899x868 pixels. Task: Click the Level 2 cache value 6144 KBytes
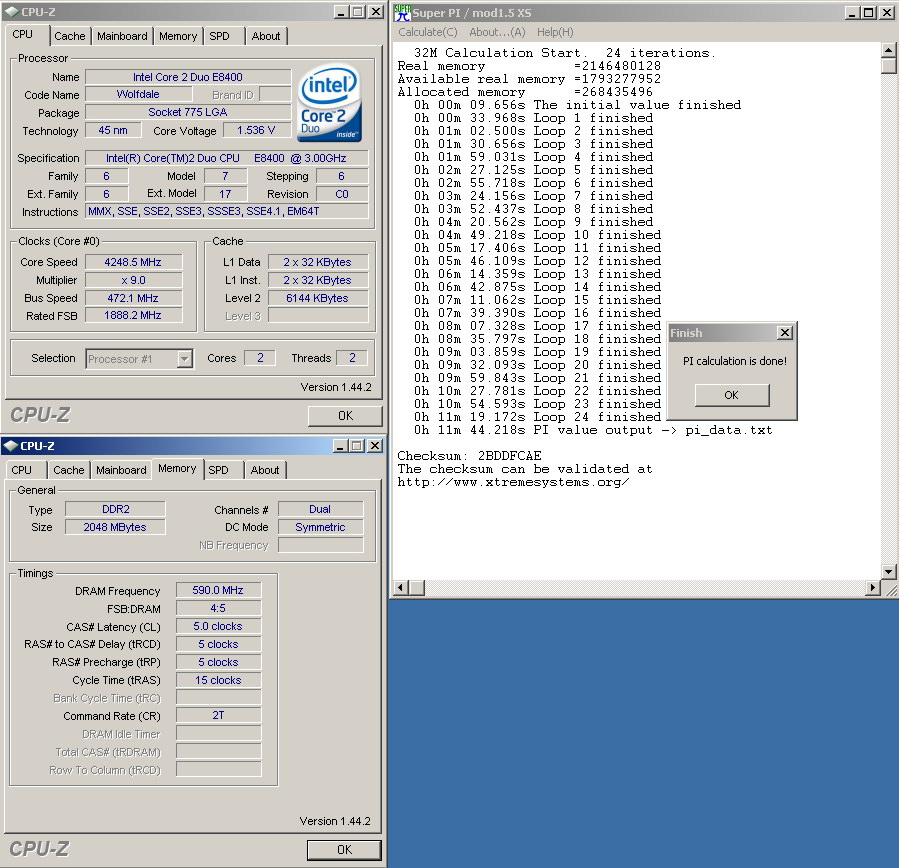click(x=317, y=298)
